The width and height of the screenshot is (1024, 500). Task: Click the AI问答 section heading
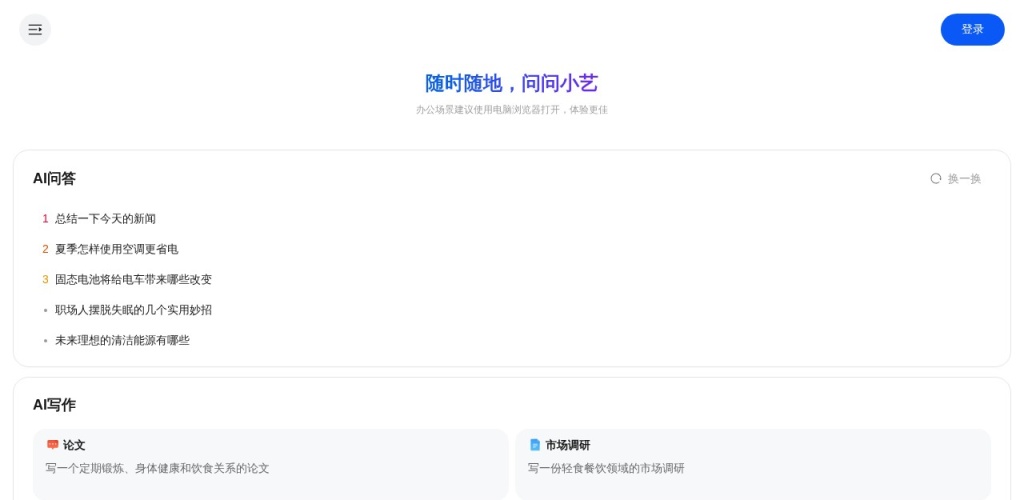point(54,179)
